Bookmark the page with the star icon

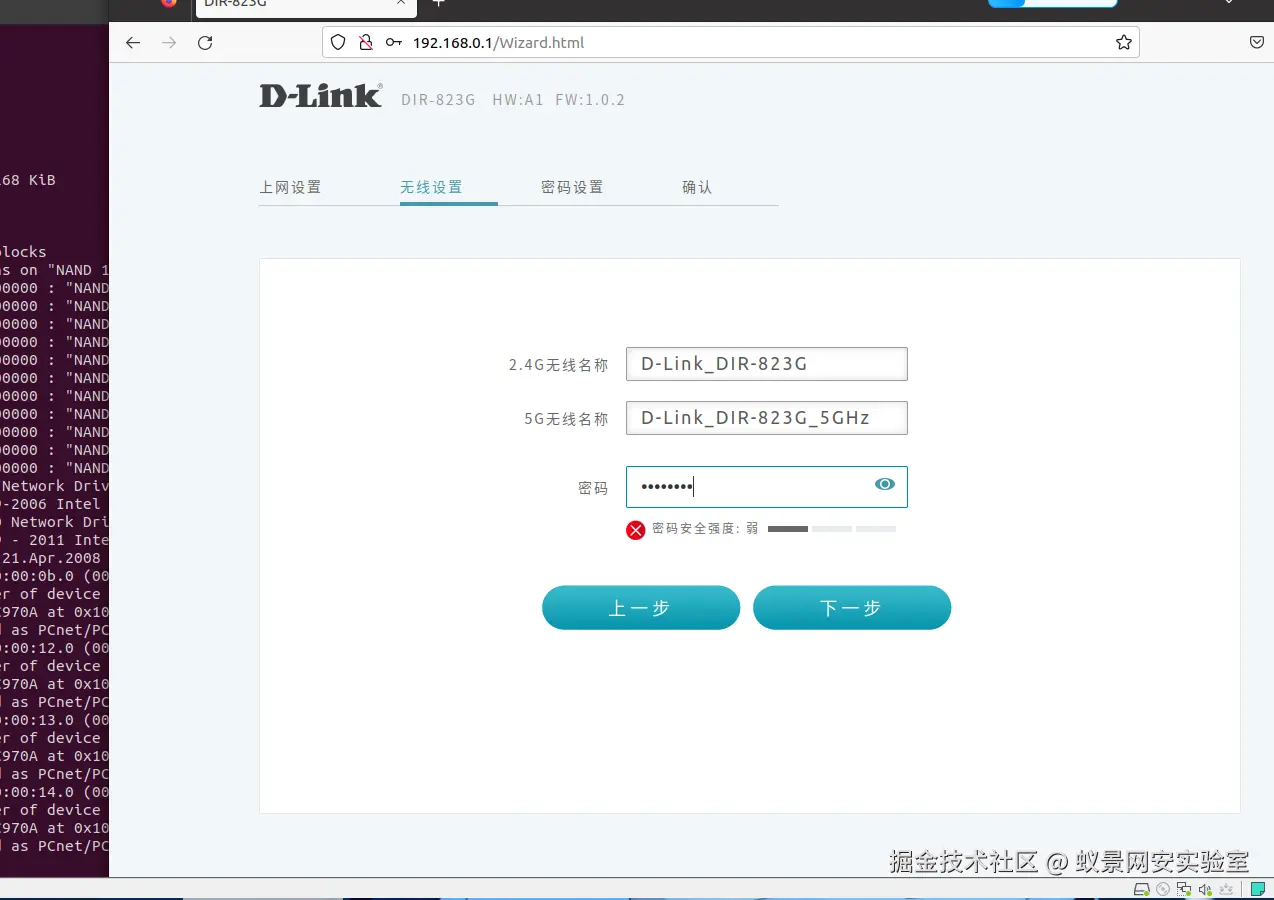pos(1124,43)
